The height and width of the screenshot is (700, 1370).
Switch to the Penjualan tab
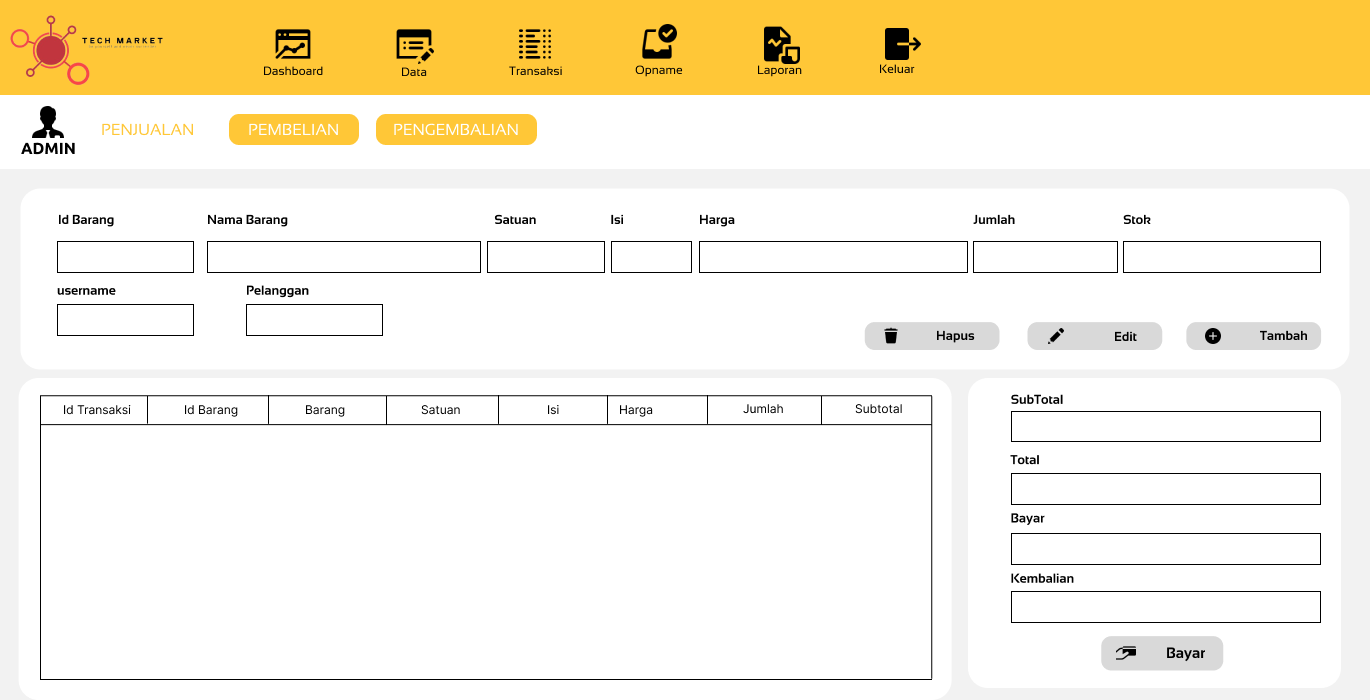(x=148, y=130)
